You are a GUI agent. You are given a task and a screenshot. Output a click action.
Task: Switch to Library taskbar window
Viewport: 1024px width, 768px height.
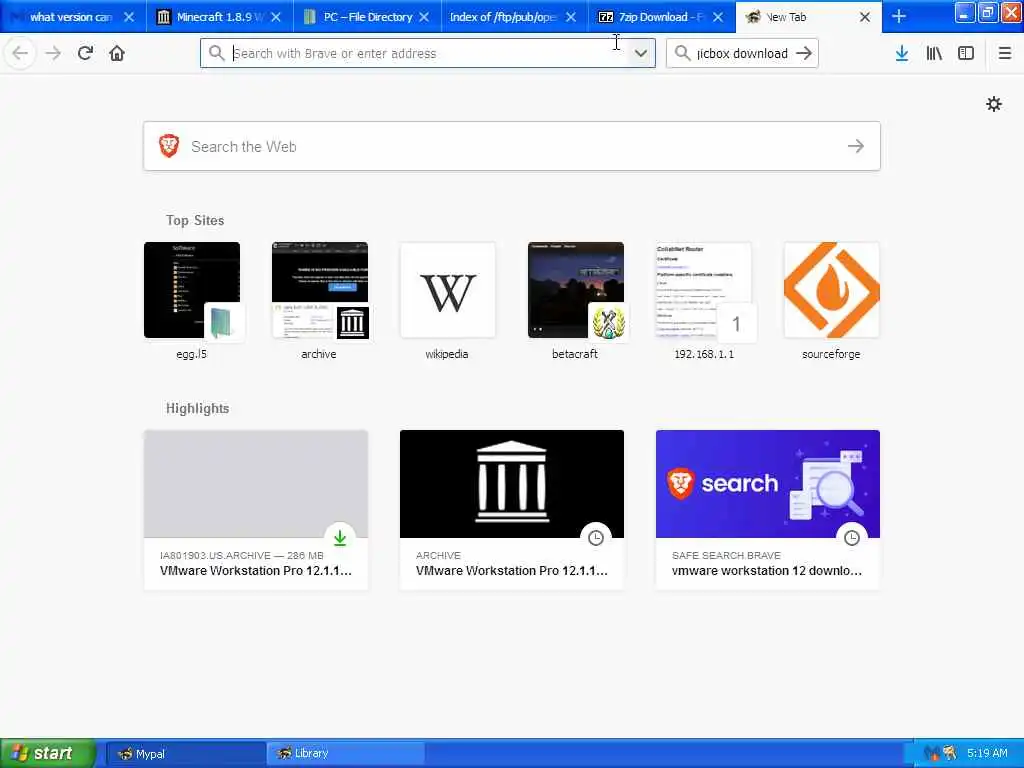[x=345, y=754]
